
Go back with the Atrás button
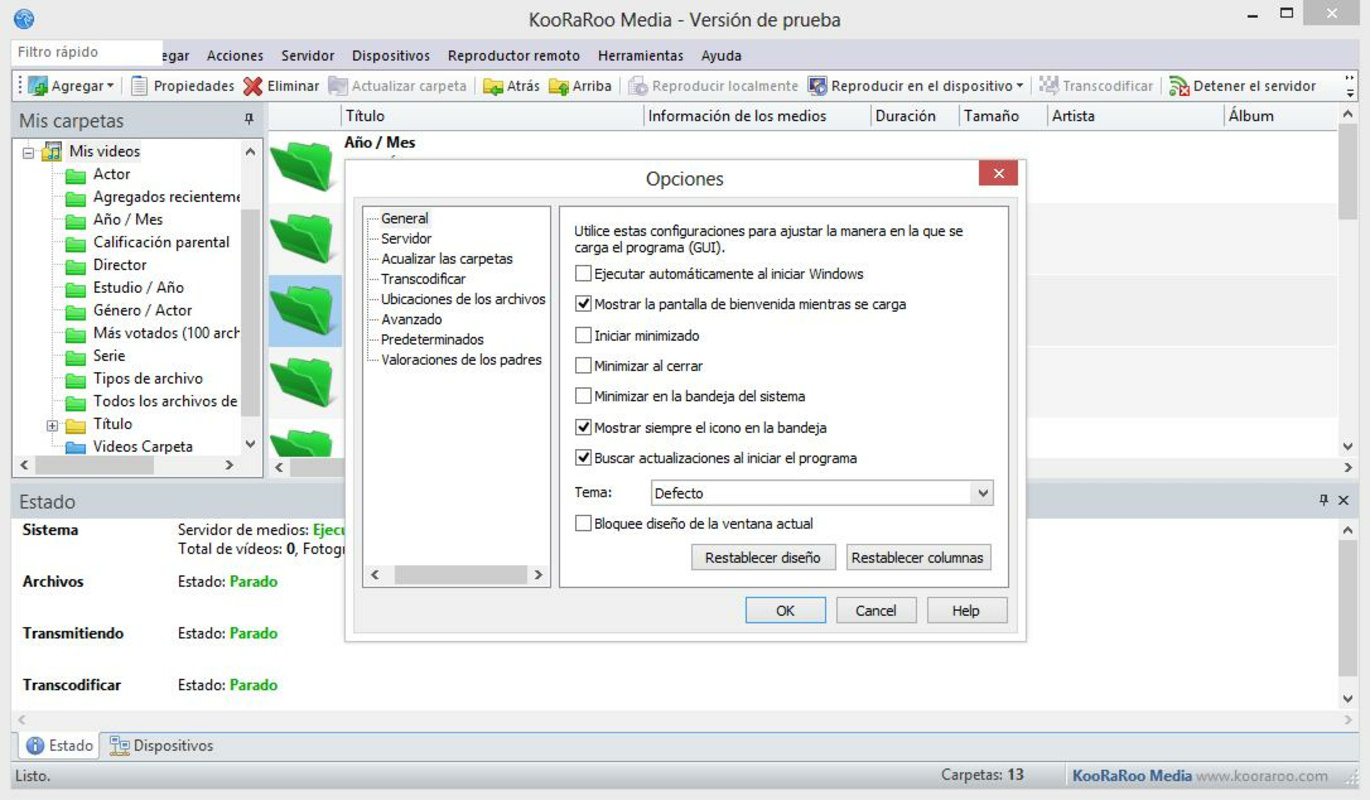(x=511, y=86)
